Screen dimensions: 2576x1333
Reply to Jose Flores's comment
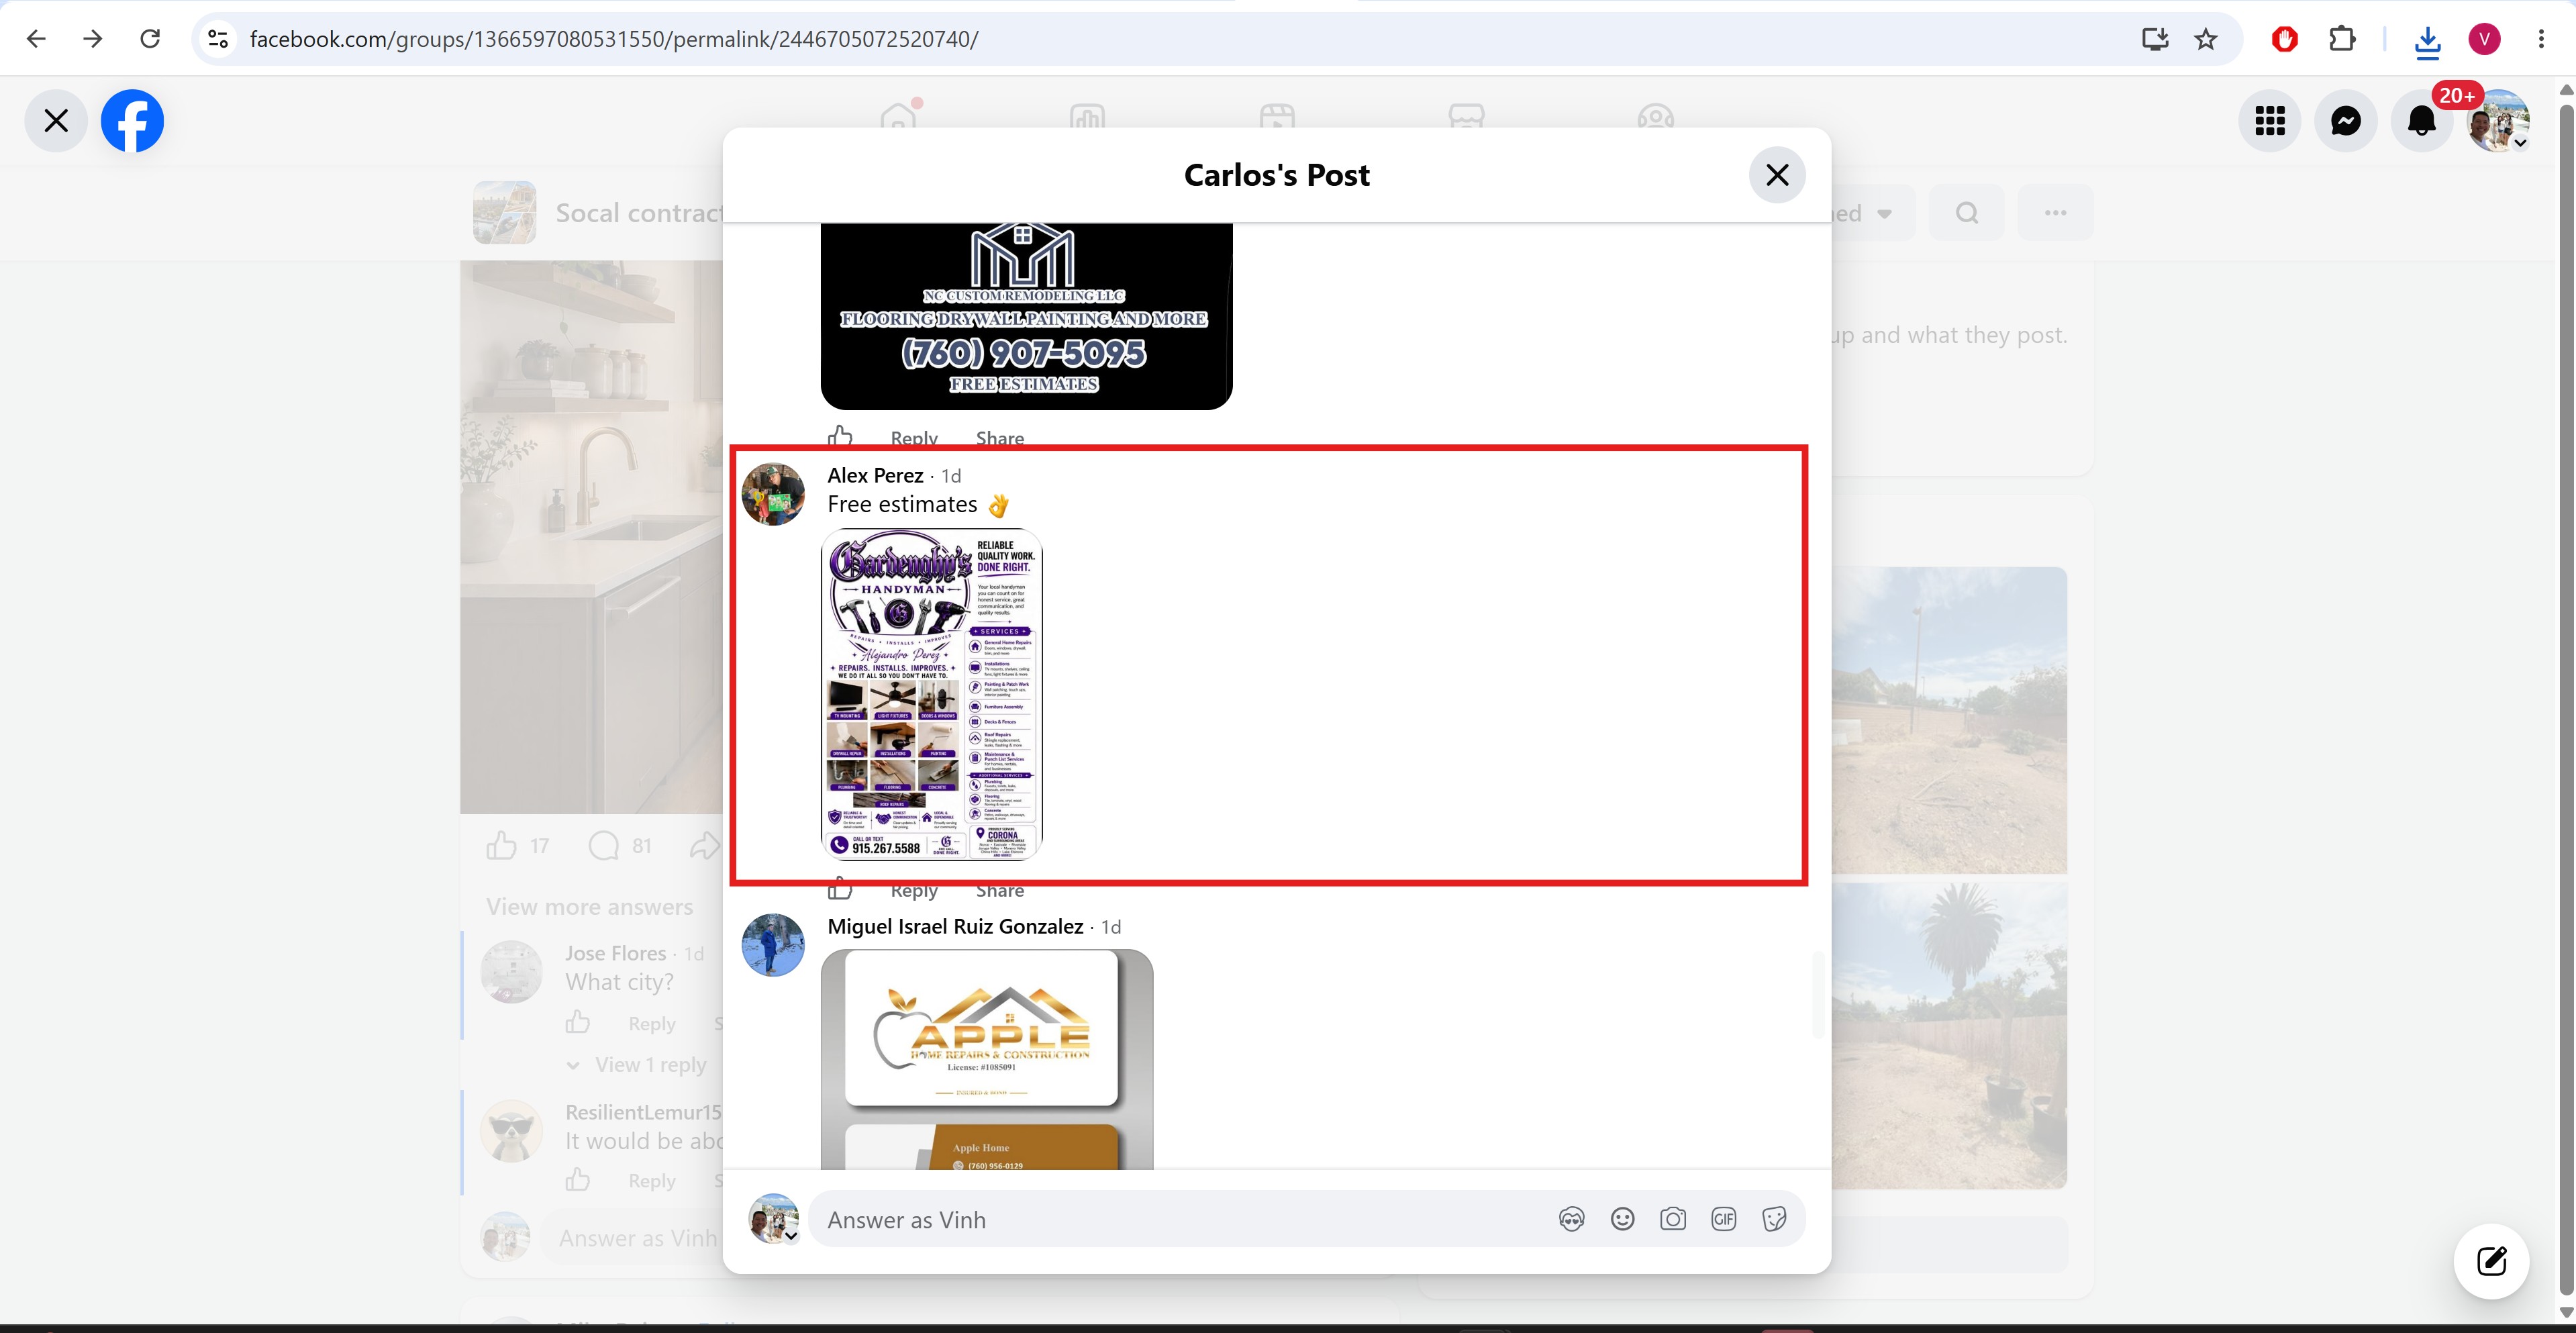point(652,1024)
